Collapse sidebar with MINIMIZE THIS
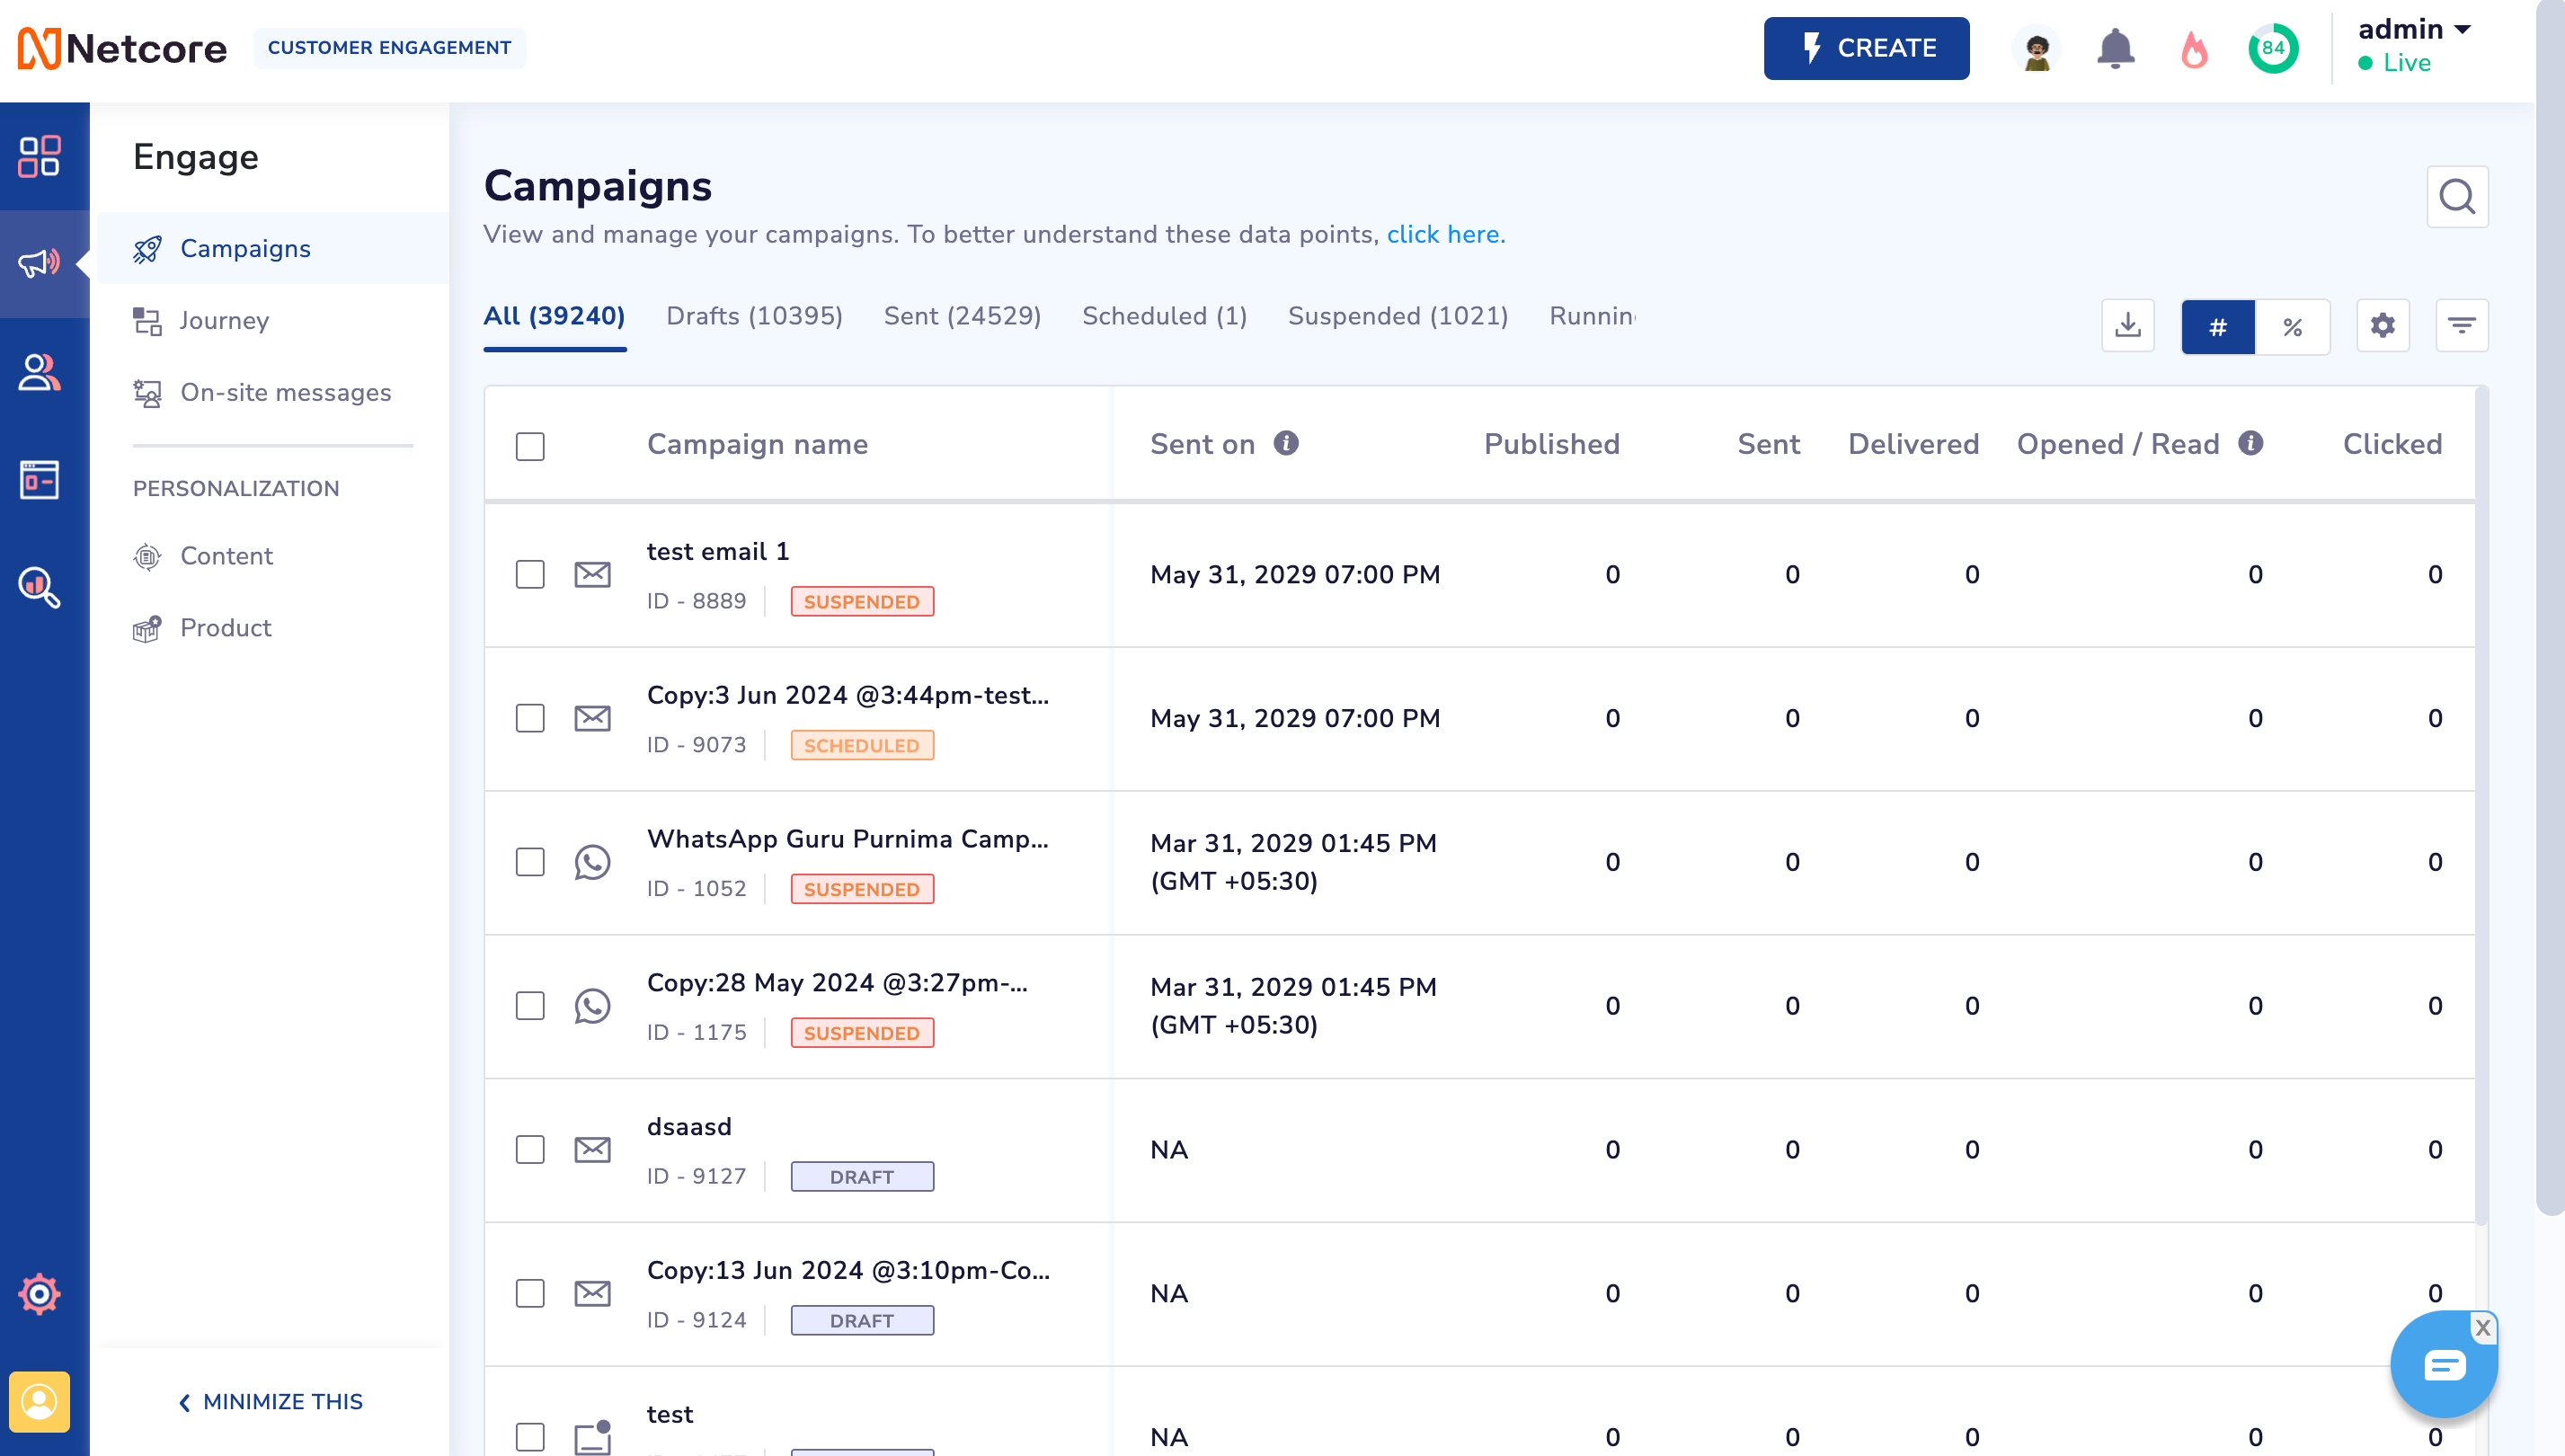The image size is (2565, 1456). pyautogui.click(x=270, y=1401)
